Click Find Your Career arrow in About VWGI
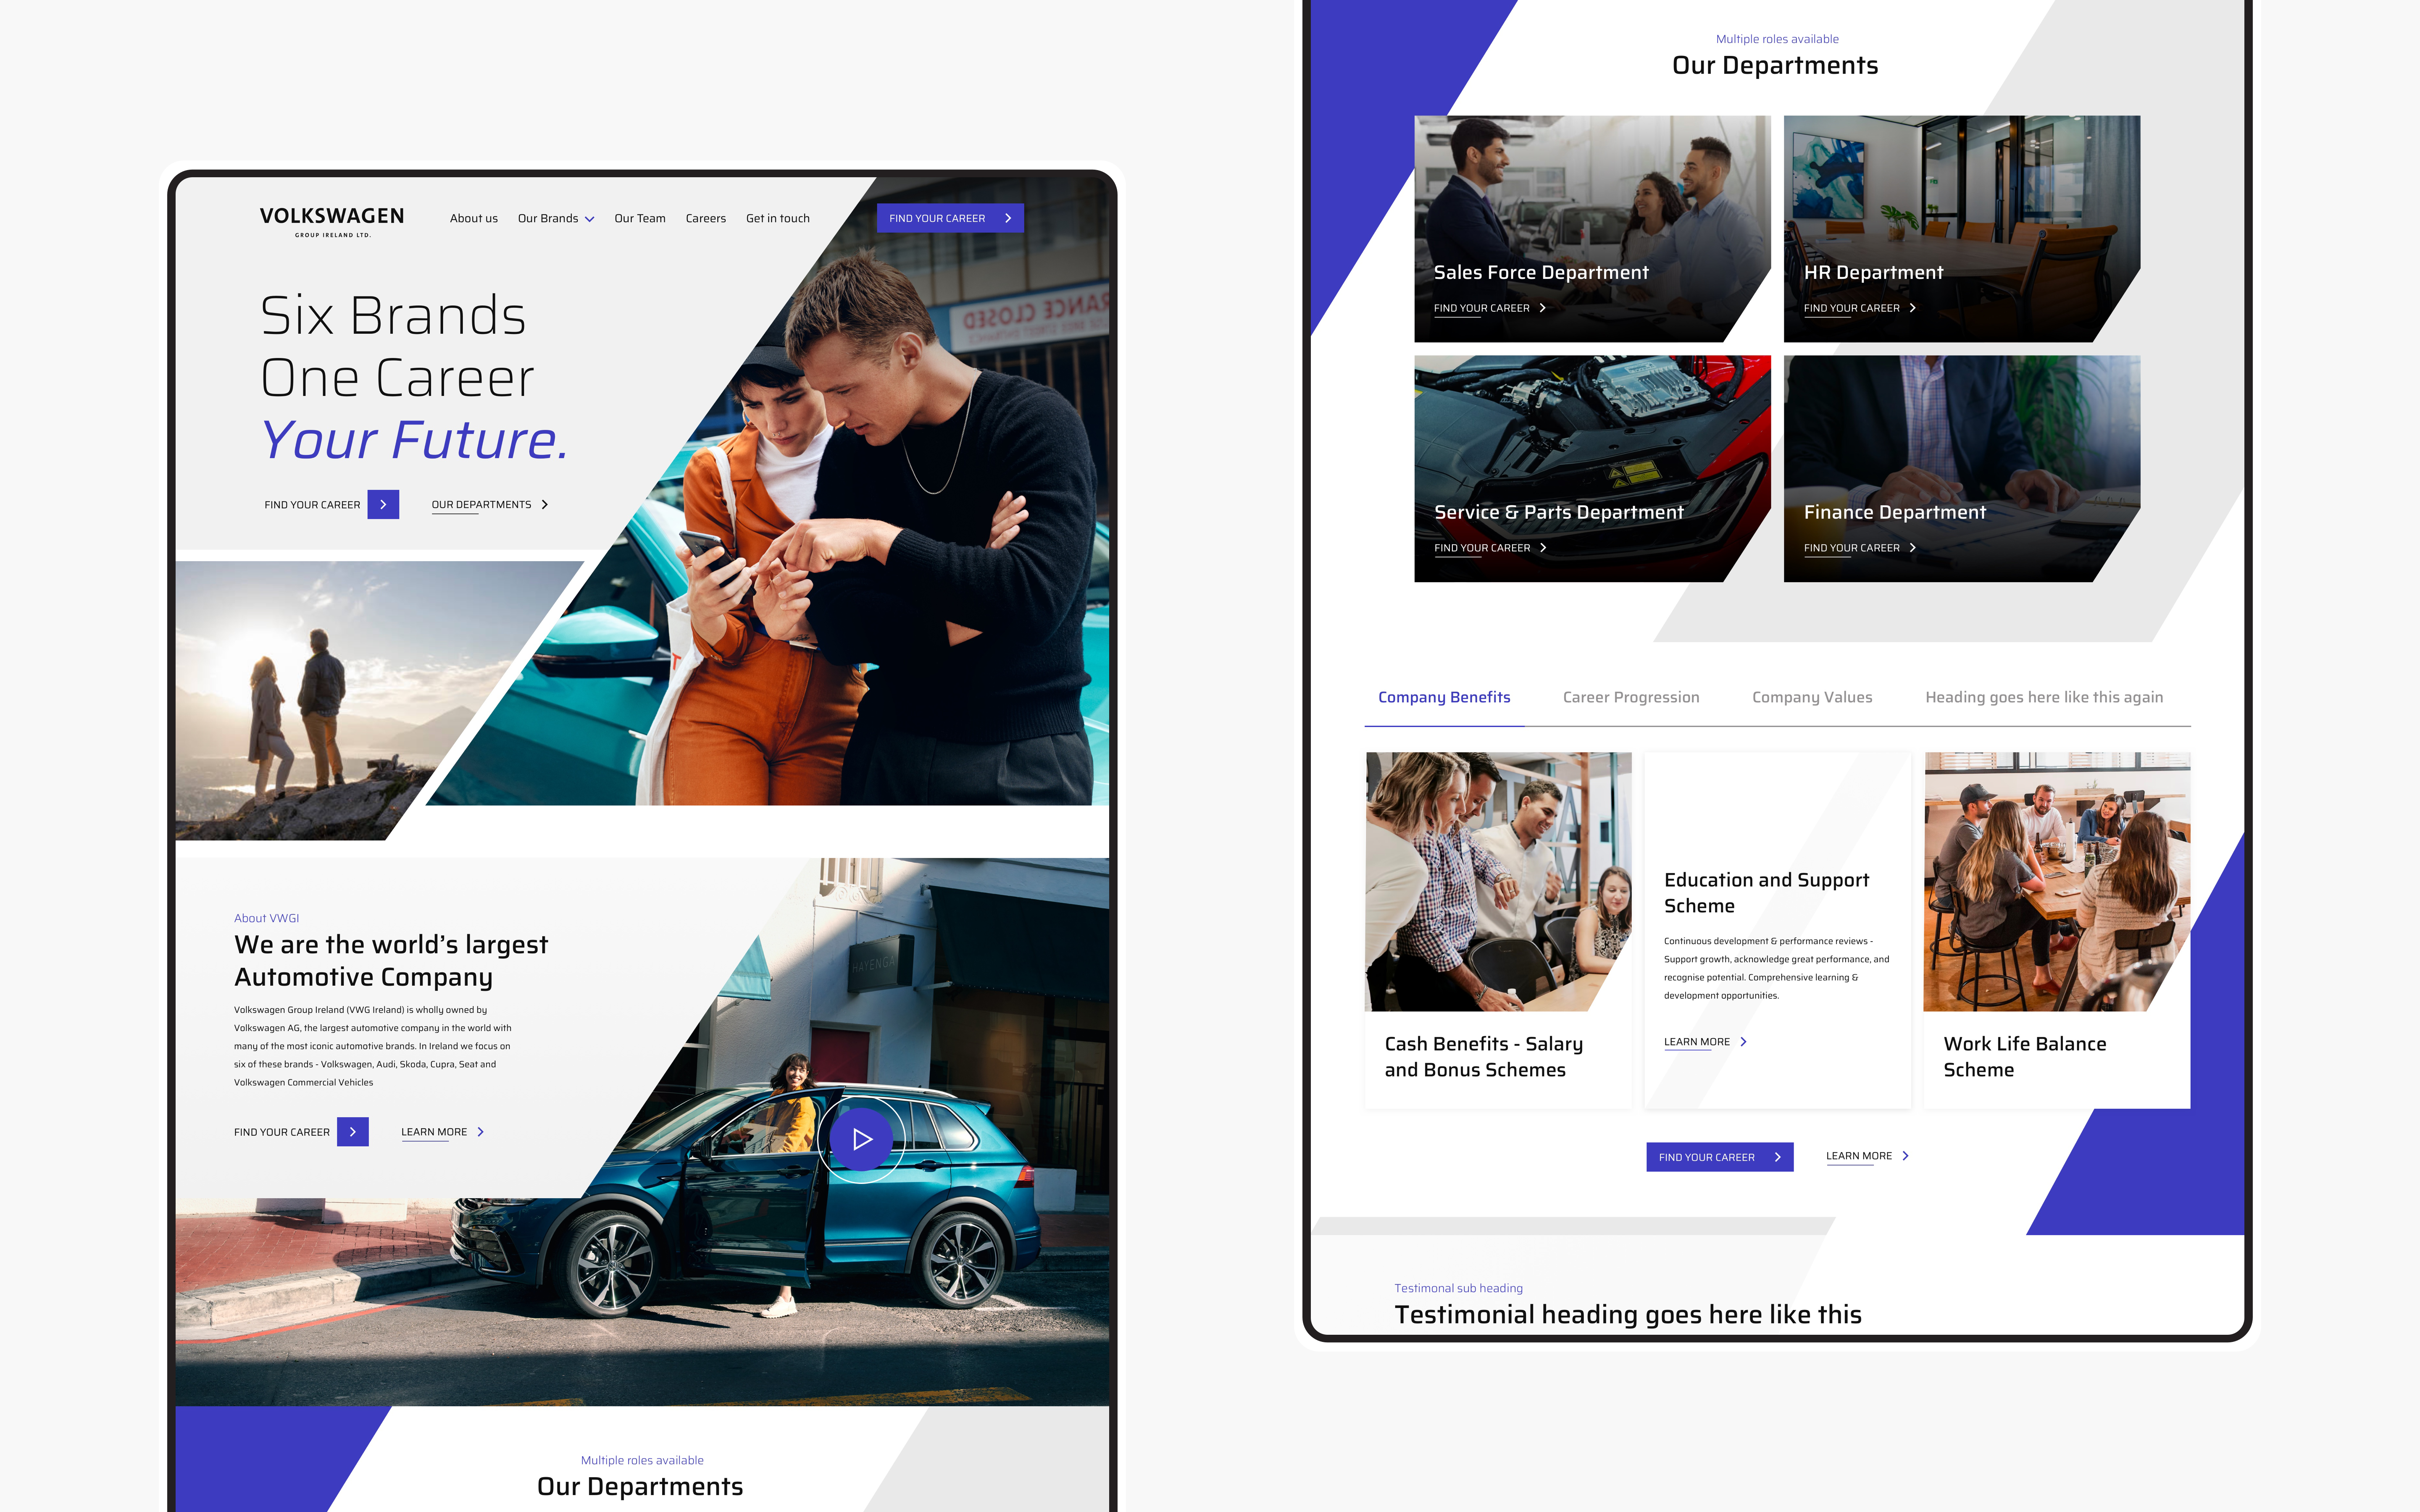 pos(353,1132)
